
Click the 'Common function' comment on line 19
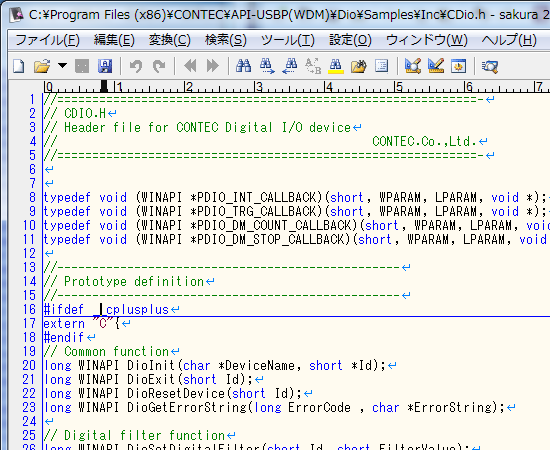[116, 352]
